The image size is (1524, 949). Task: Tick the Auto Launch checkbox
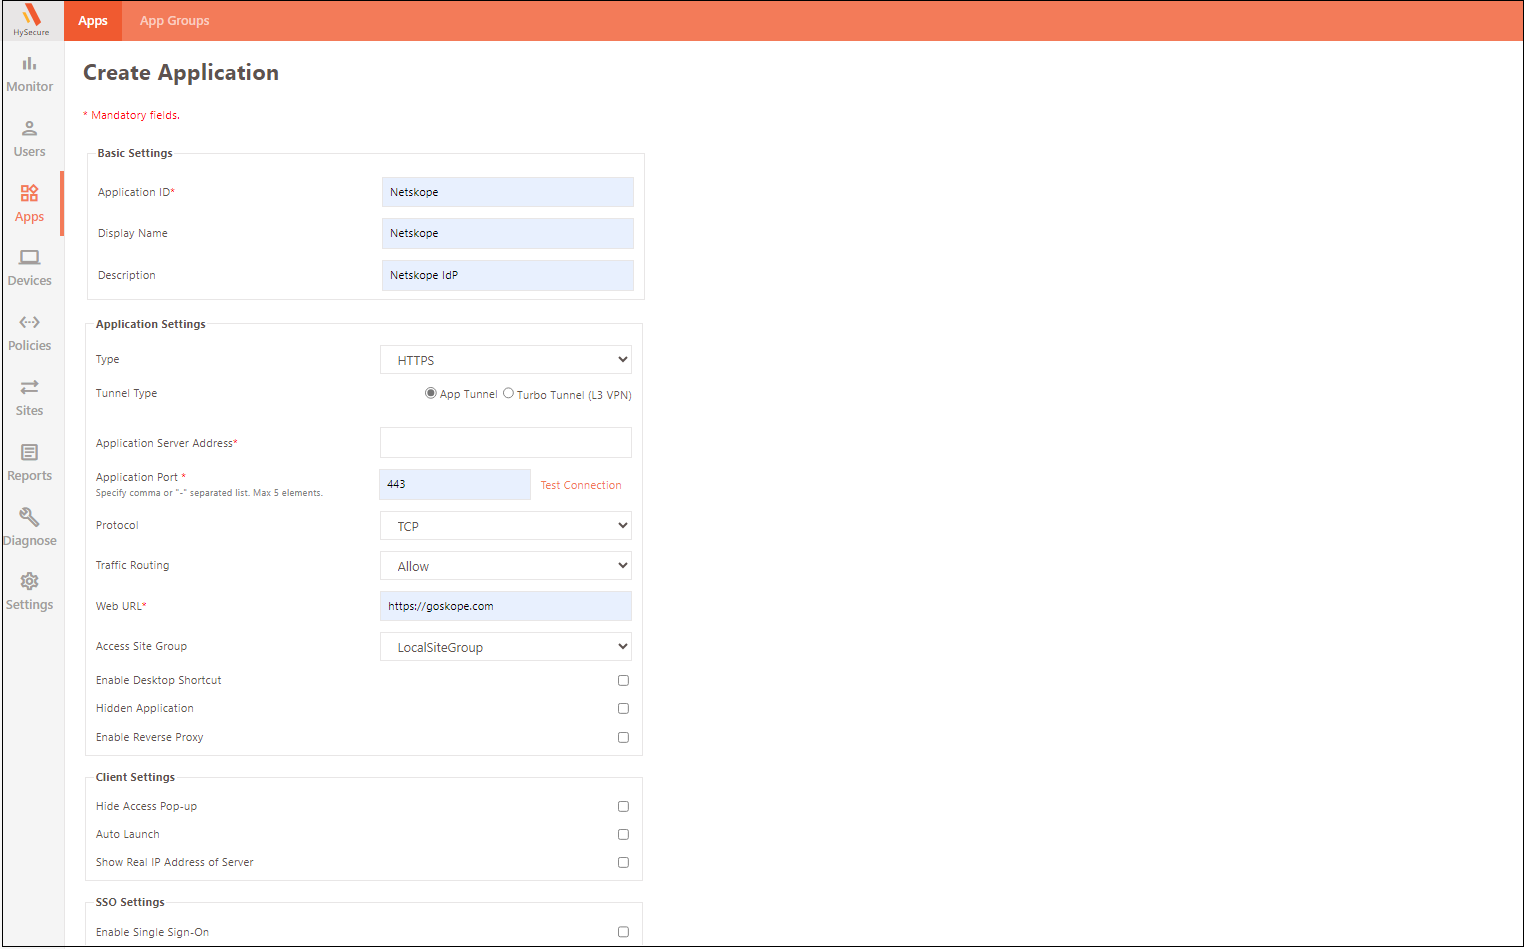623,834
